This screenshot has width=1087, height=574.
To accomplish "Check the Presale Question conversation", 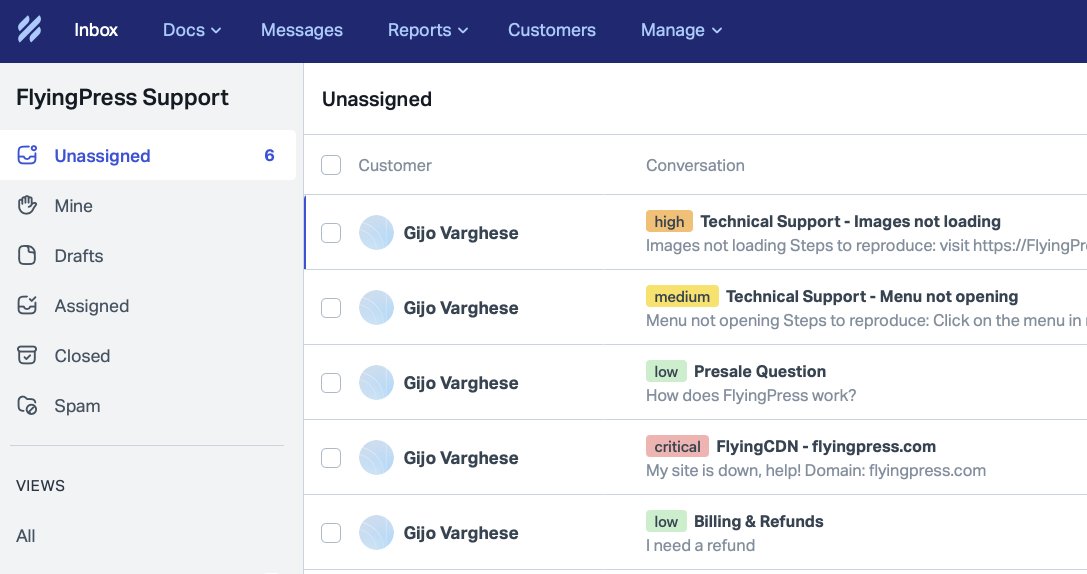I will [331, 383].
